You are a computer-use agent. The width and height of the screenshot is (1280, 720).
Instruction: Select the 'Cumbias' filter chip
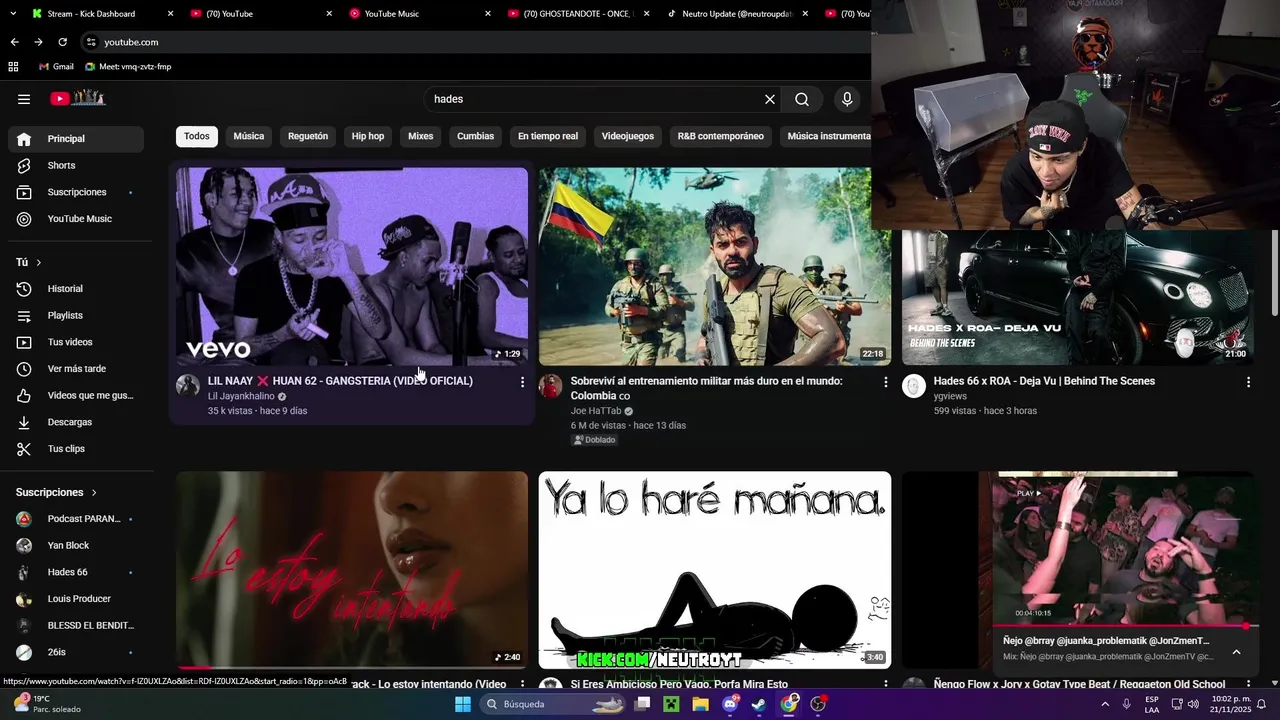point(476,136)
